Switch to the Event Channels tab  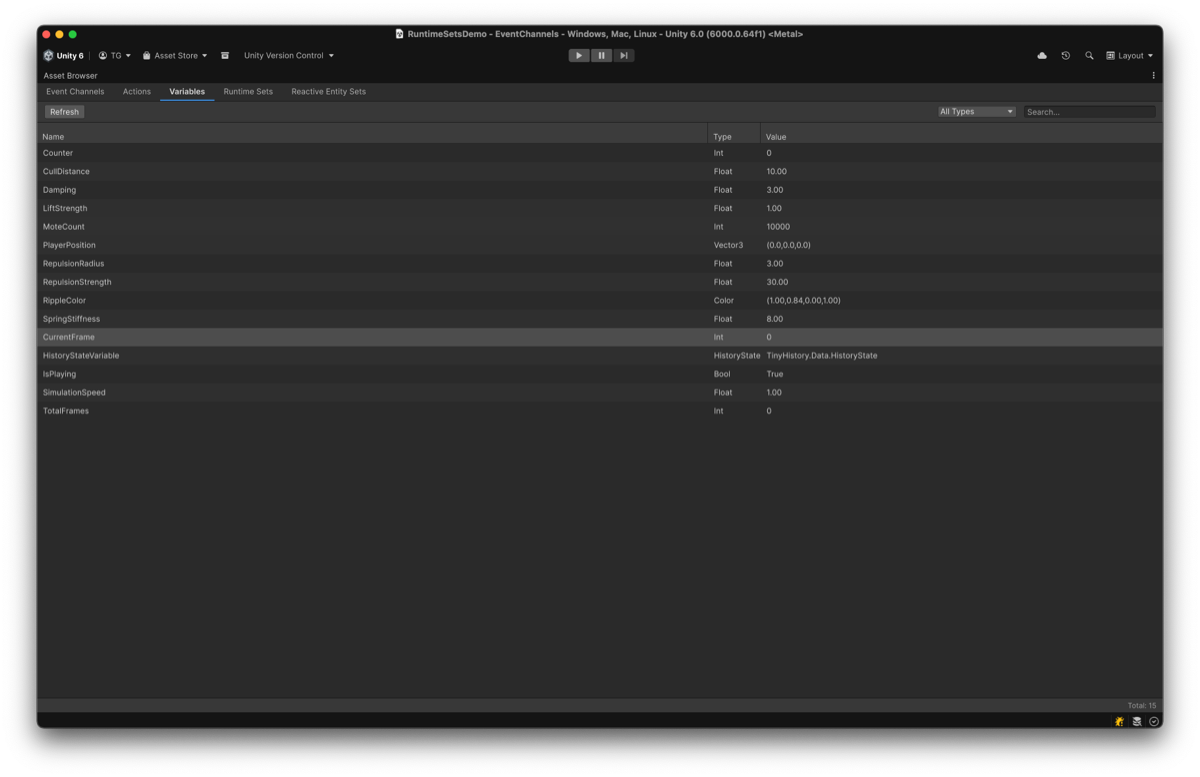(75, 90)
